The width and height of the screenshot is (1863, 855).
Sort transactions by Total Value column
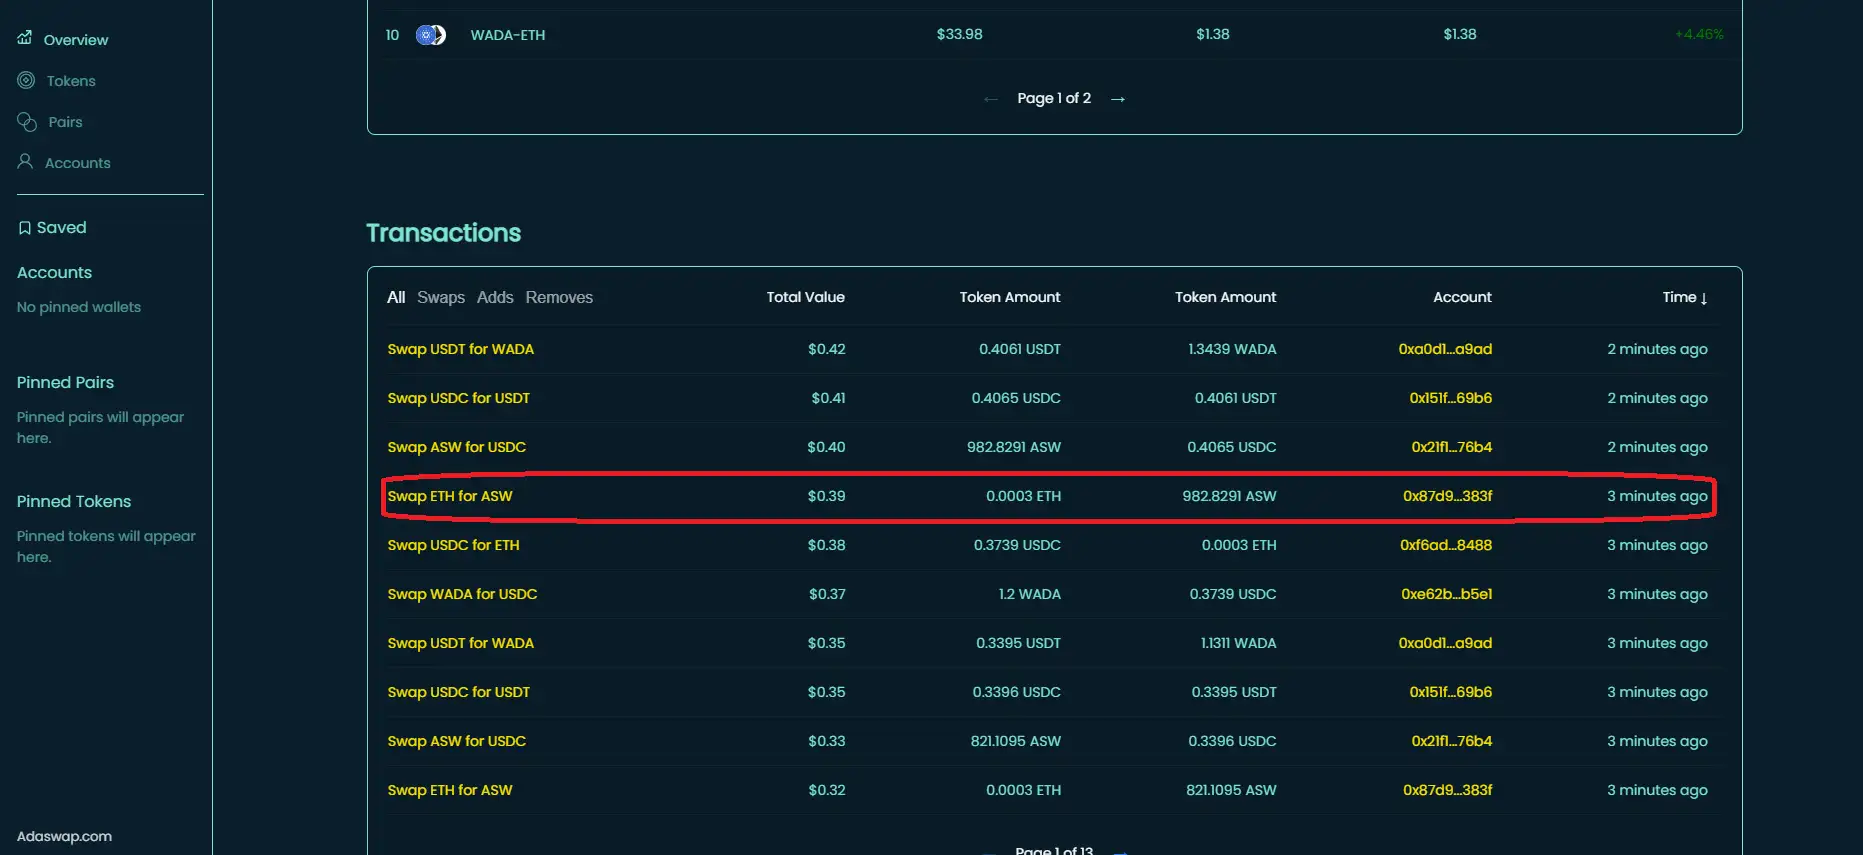coord(805,297)
